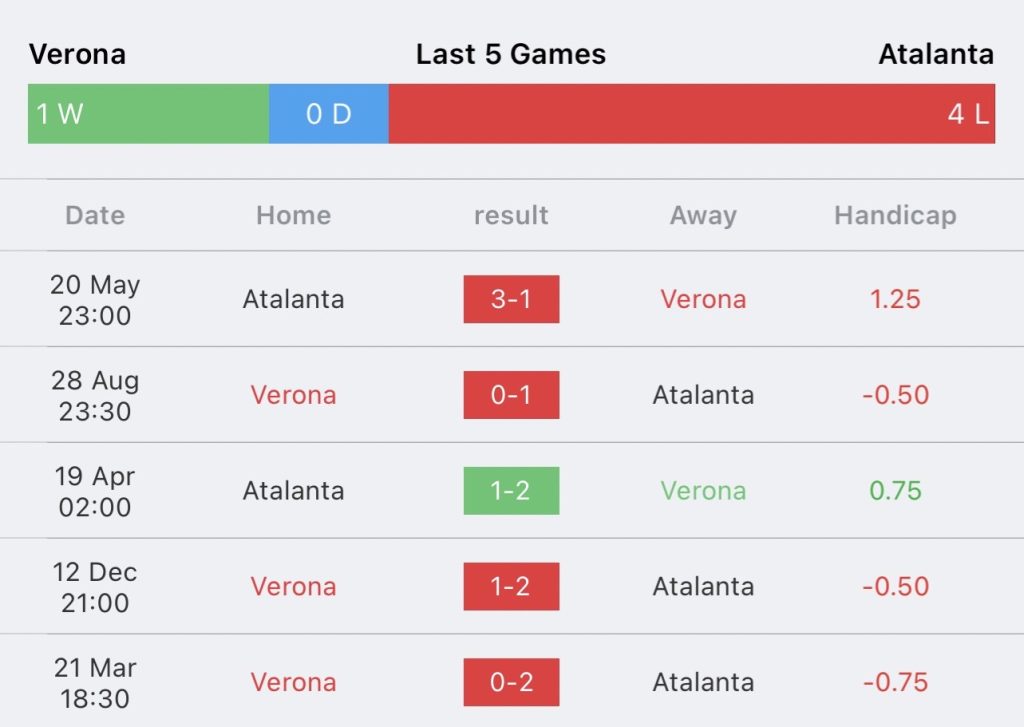Click the 1.25 handicap value
1024x727 pixels.
coord(895,299)
